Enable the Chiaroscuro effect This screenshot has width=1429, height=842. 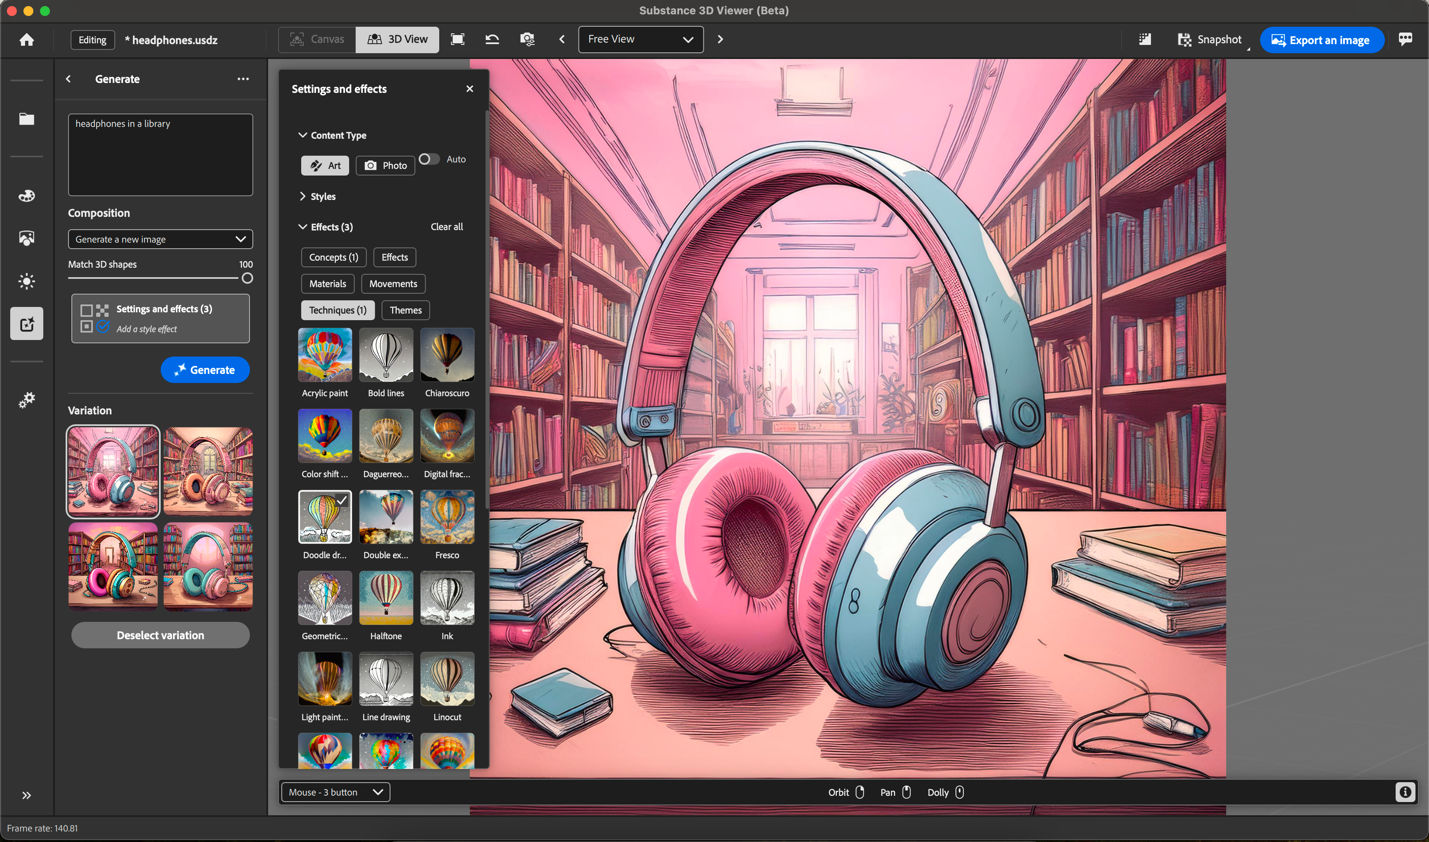[x=447, y=355]
